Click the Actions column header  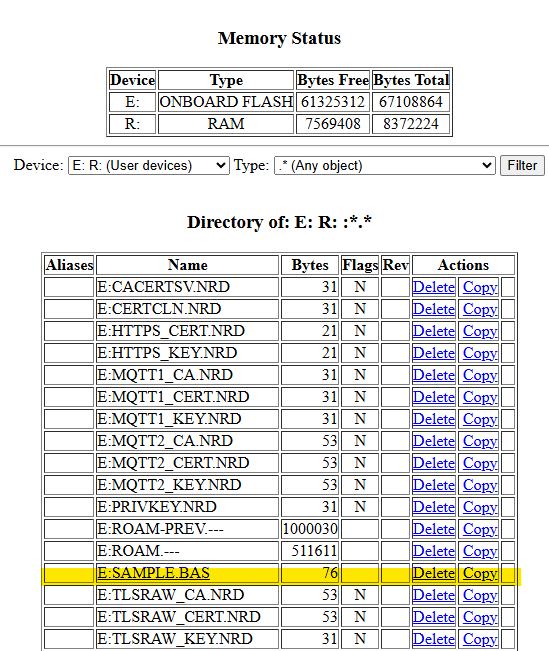click(x=463, y=265)
